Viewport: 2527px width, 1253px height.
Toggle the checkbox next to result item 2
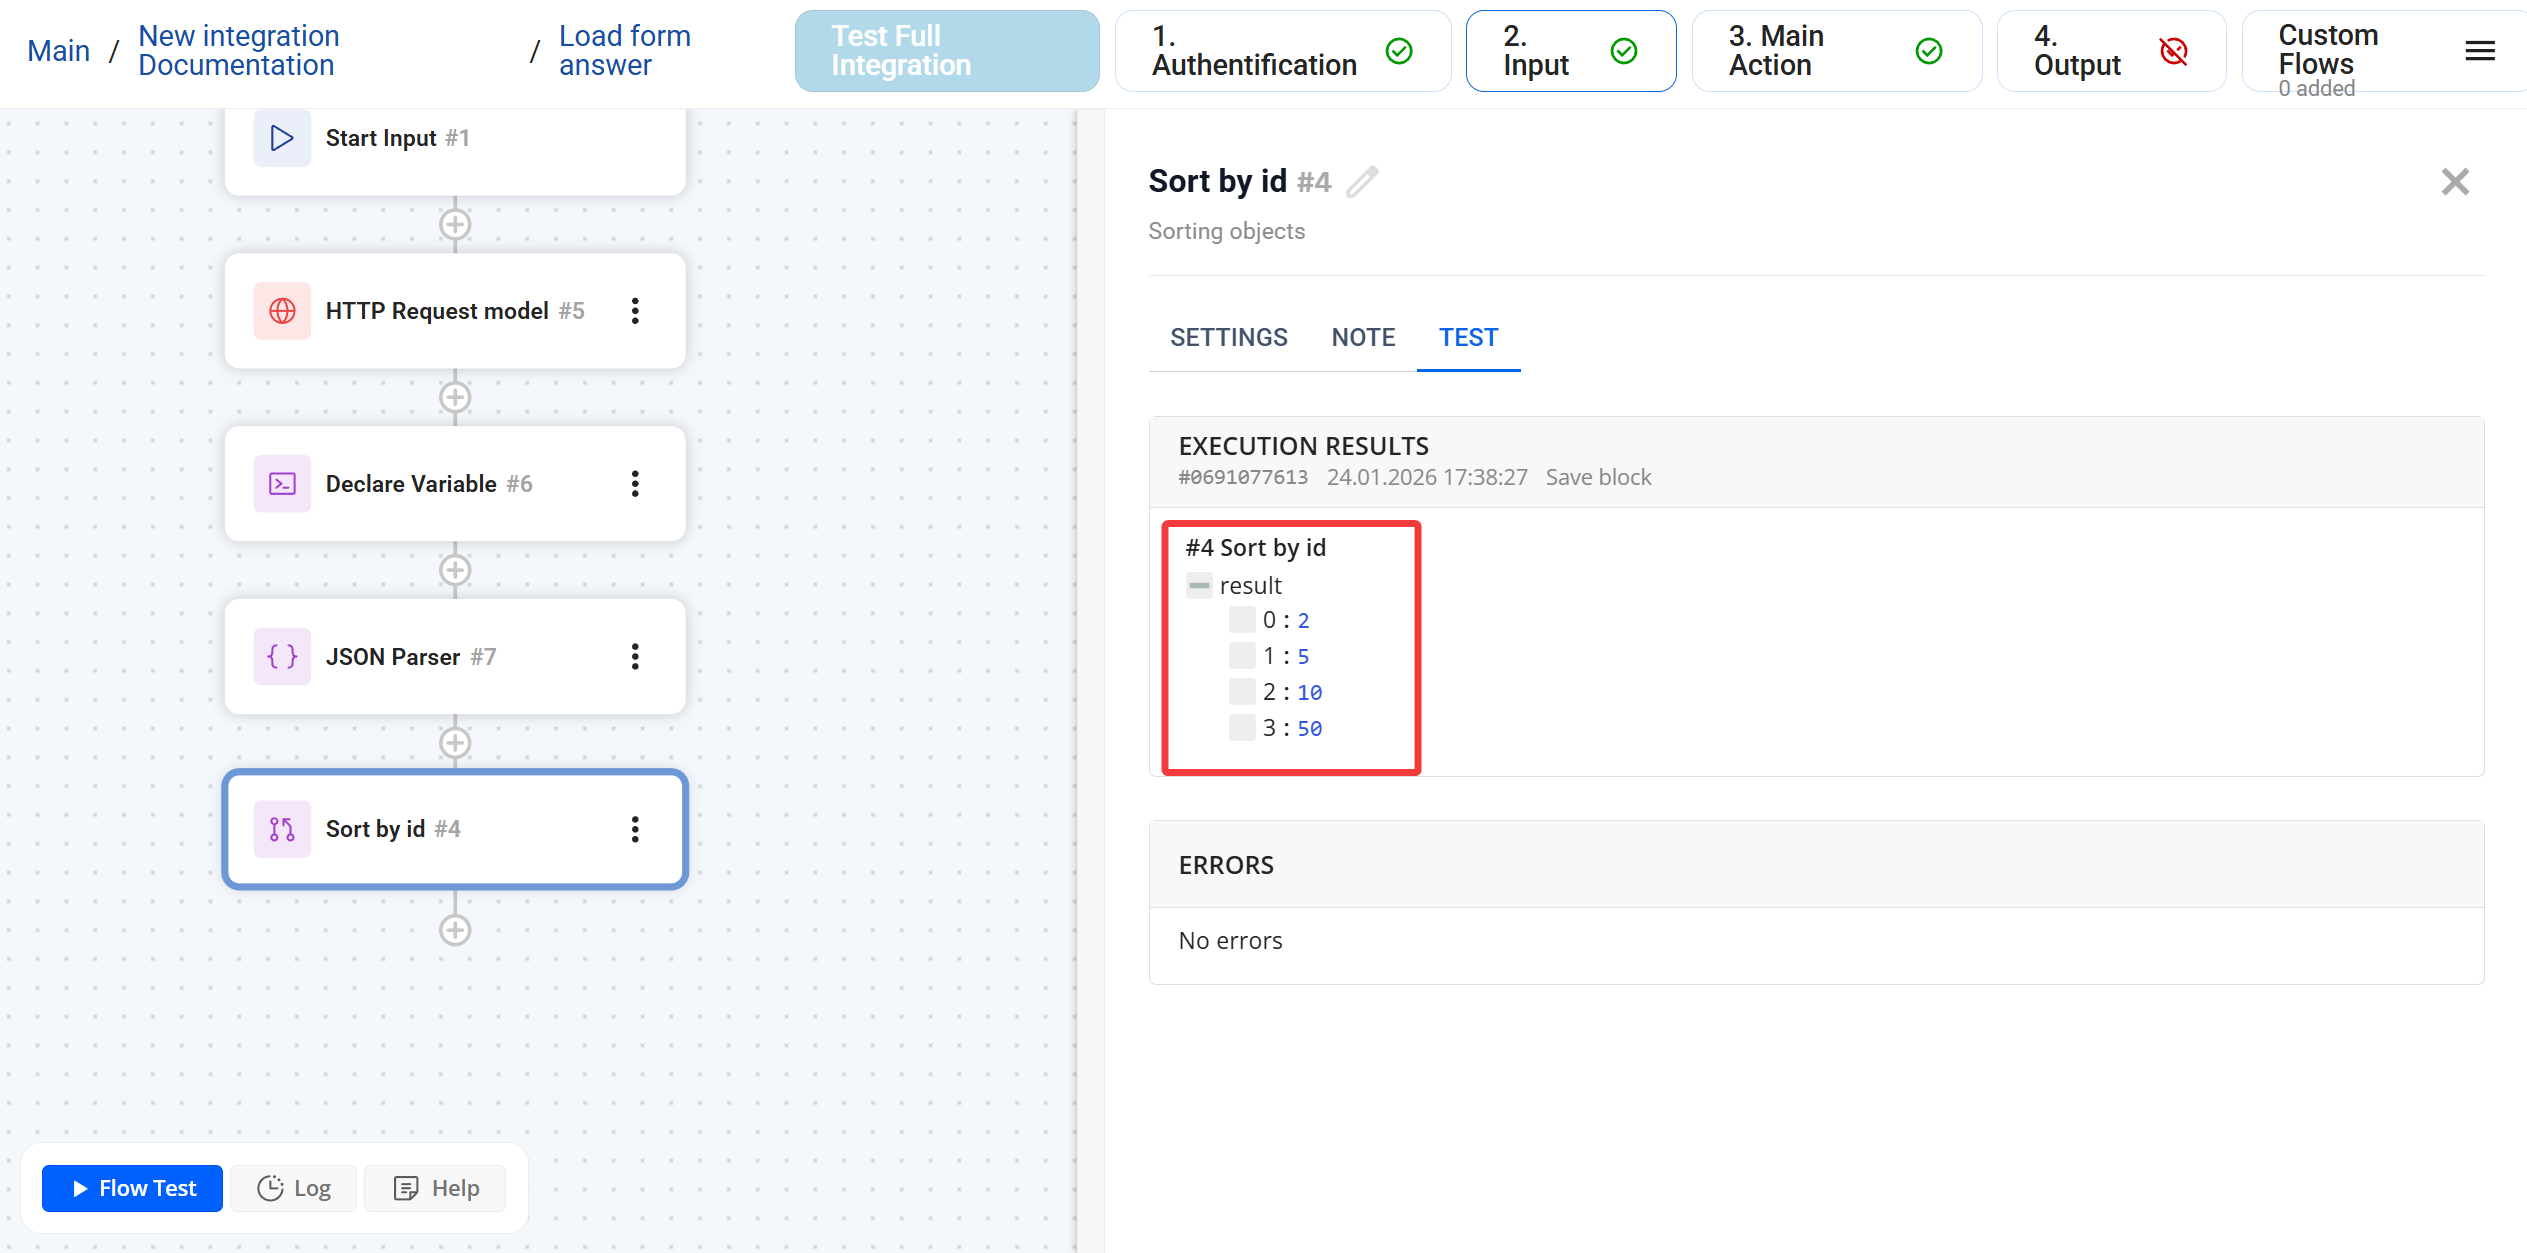pos(1241,692)
